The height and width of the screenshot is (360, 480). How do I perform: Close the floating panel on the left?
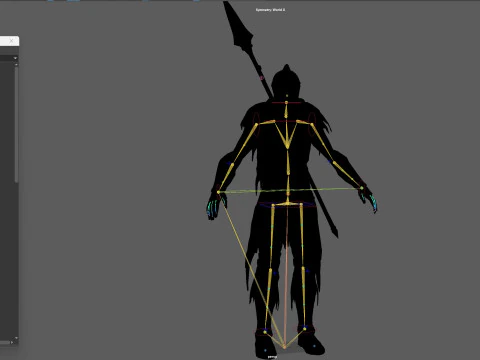coord(11,41)
